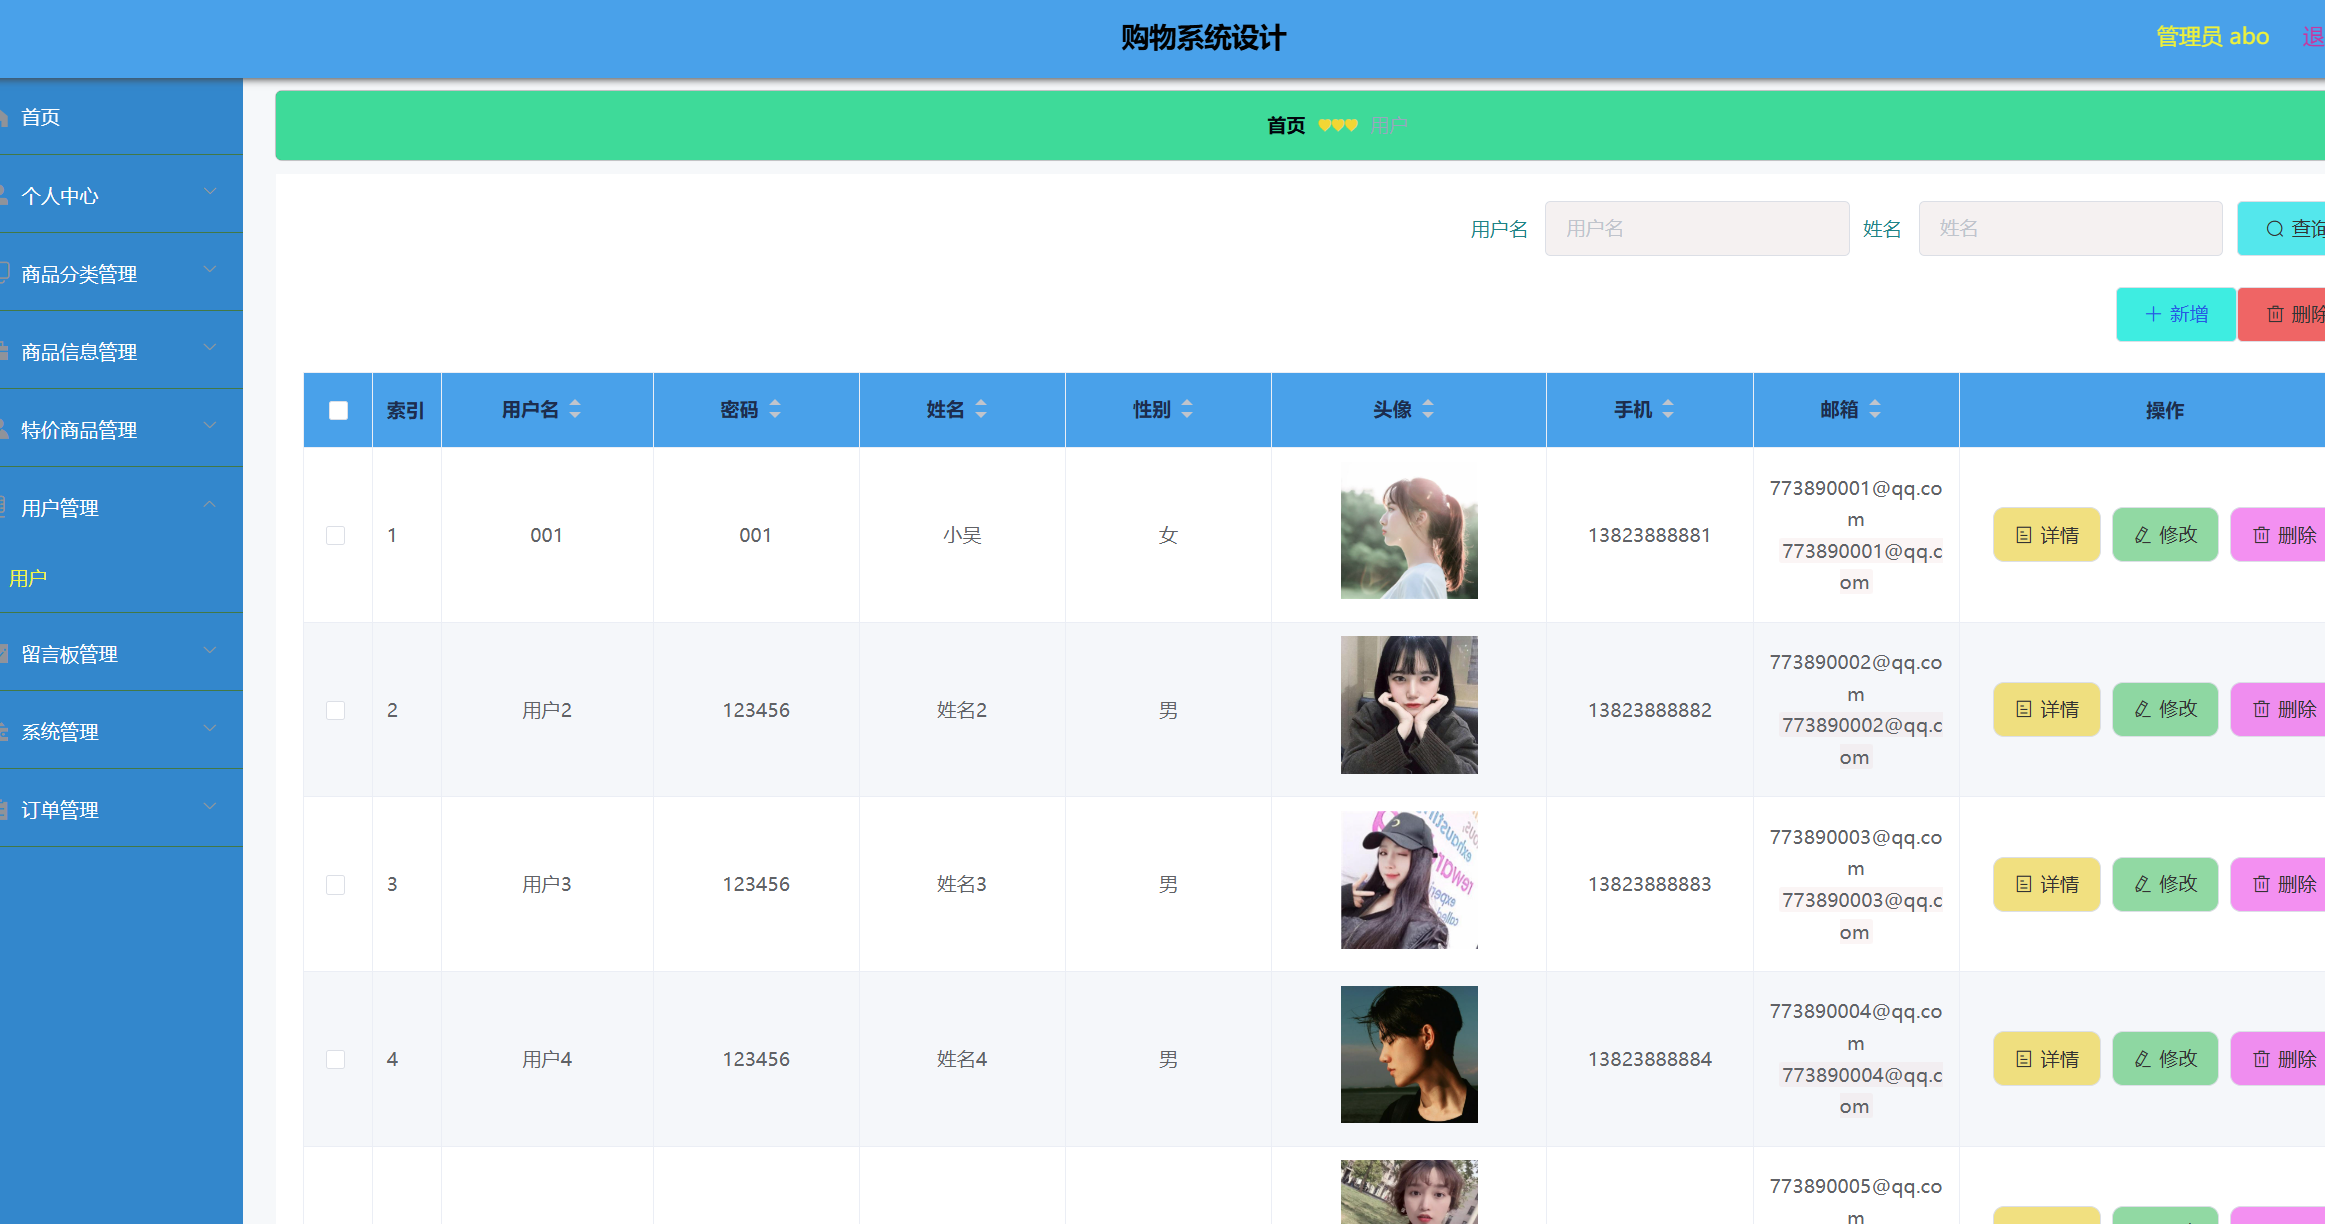Viewport: 2325px width, 1224px height.
Task: Check the row checkbox for user 001
Action: (336, 535)
